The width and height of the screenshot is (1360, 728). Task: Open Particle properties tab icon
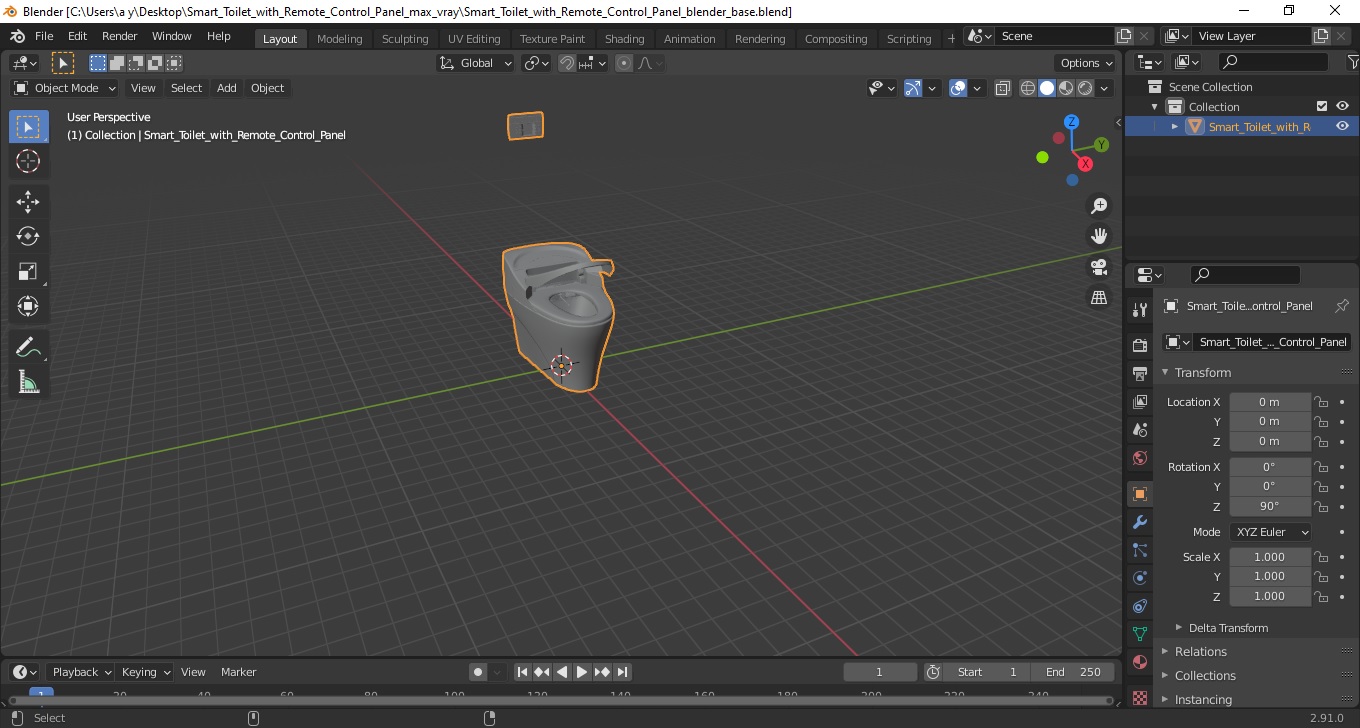click(x=1140, y=550)
